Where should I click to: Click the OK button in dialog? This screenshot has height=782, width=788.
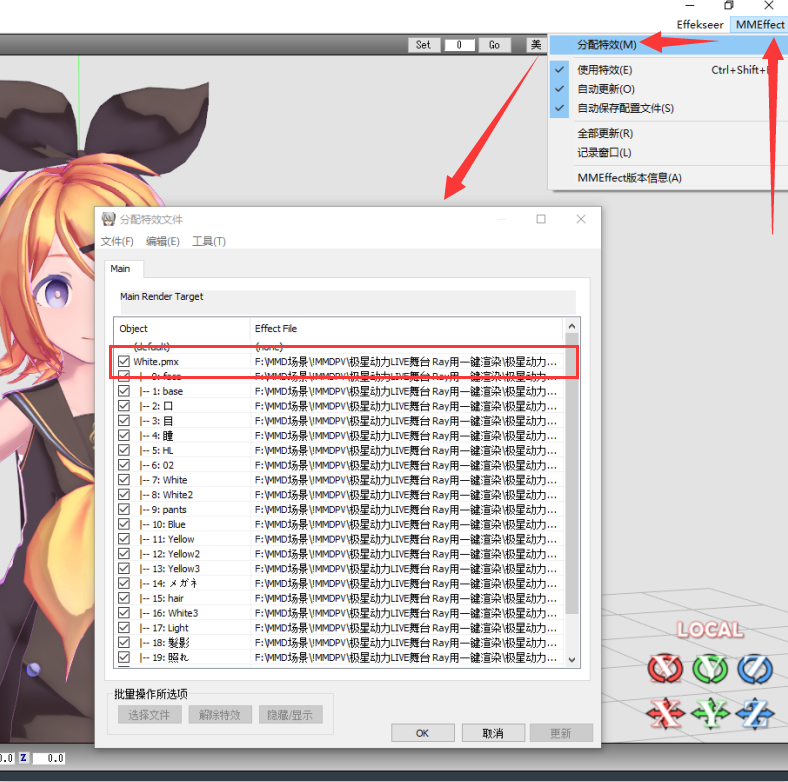pyautogui.click(x=423, y=733)
